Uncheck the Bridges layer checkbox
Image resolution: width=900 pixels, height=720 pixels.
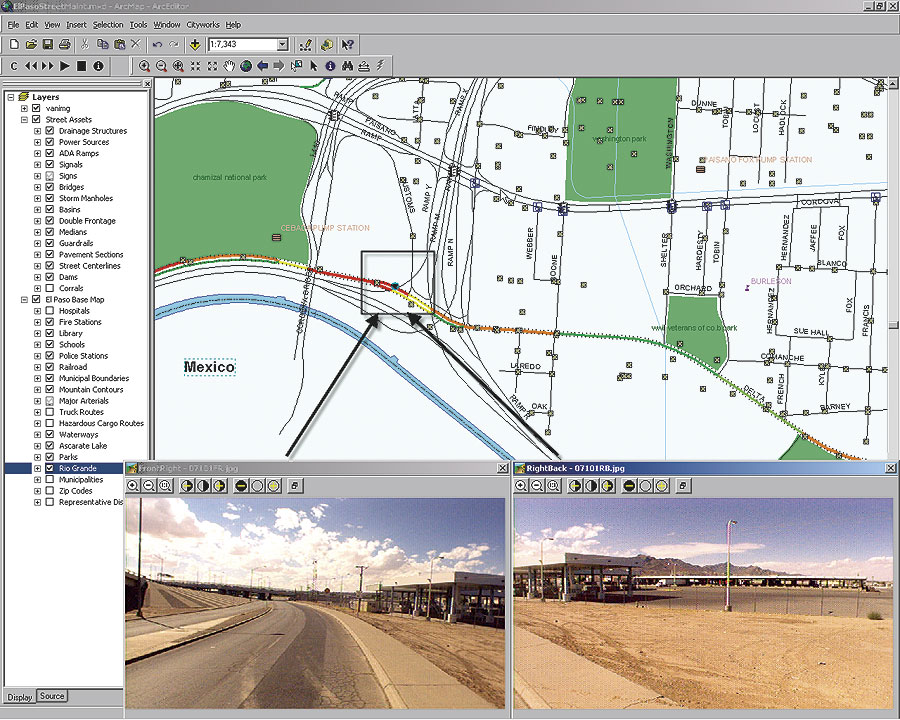pyautogui.click(x=49, y=187)
